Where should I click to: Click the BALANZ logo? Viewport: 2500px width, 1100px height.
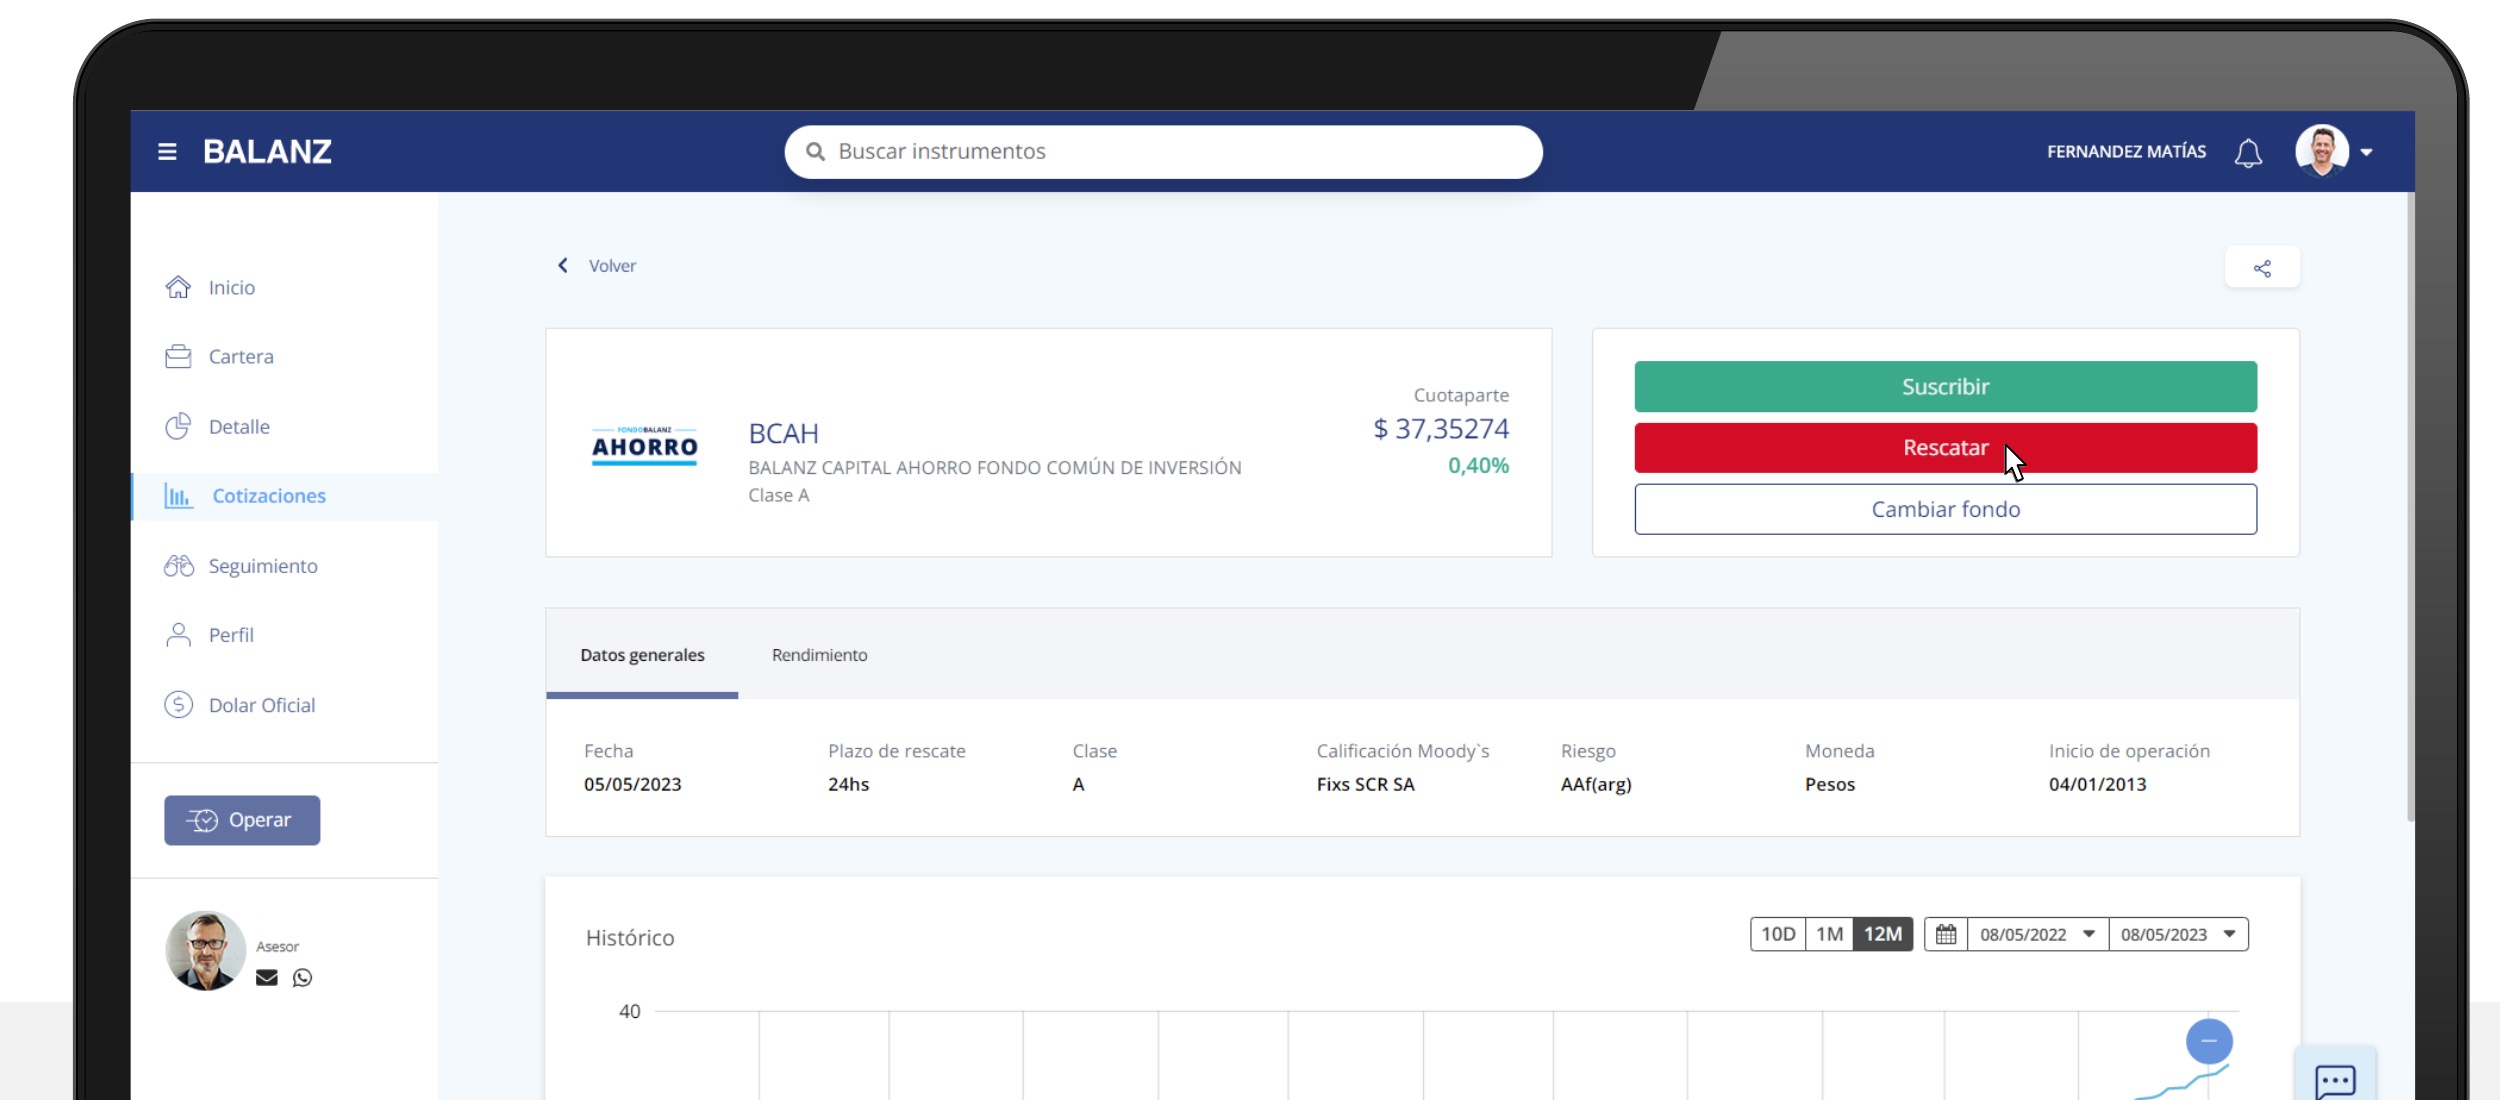point(268,152)
